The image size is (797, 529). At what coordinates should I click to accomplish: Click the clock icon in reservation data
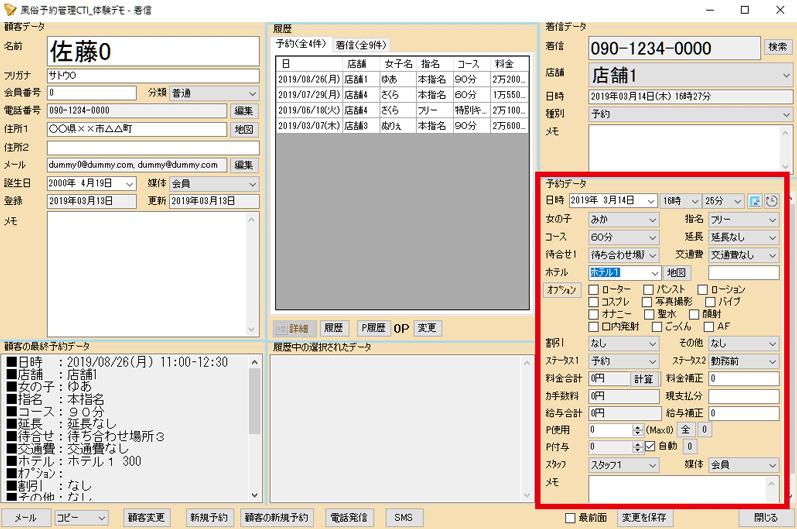click(x=771, y=201)
